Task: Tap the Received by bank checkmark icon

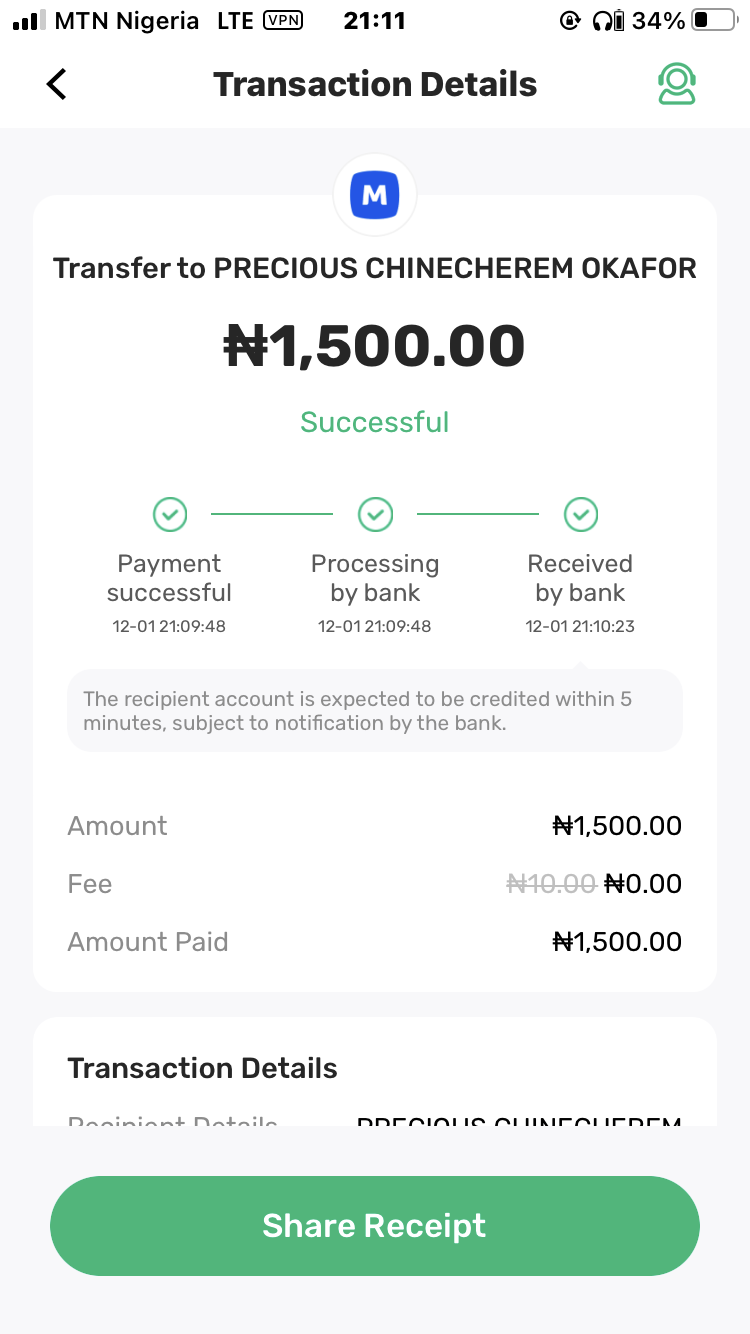Action: point(580,515)
